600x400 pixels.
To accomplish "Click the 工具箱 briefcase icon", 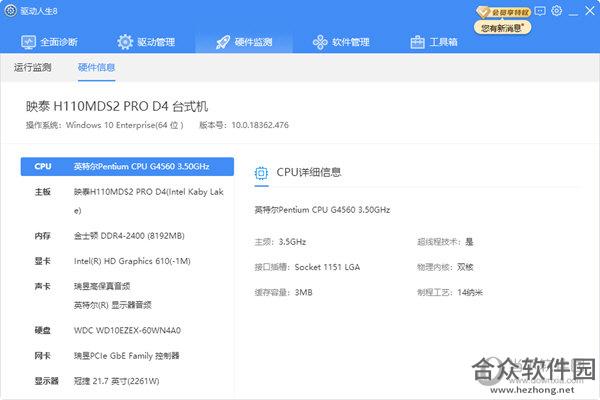I will click(417, 42).
